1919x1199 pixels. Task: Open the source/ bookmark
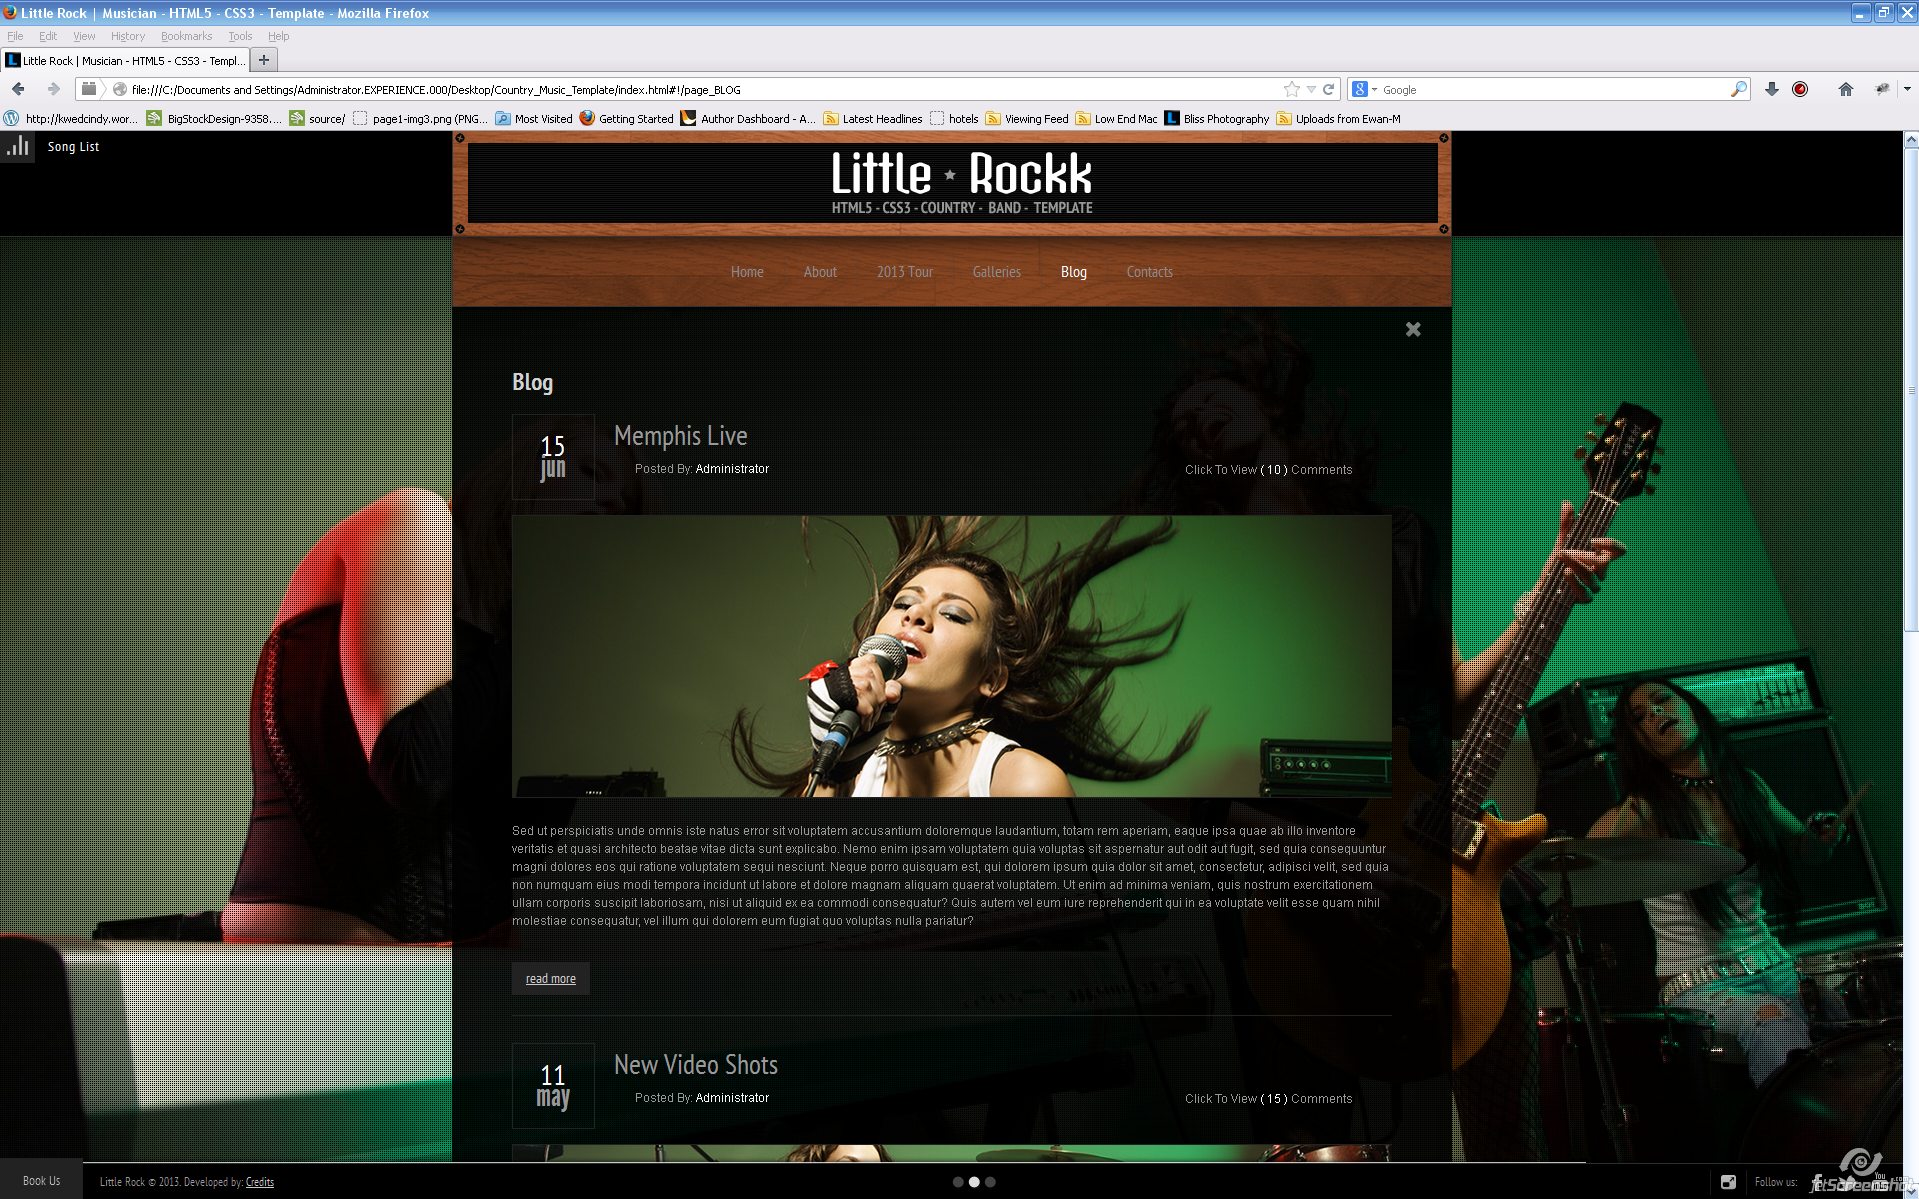(317, 118)
